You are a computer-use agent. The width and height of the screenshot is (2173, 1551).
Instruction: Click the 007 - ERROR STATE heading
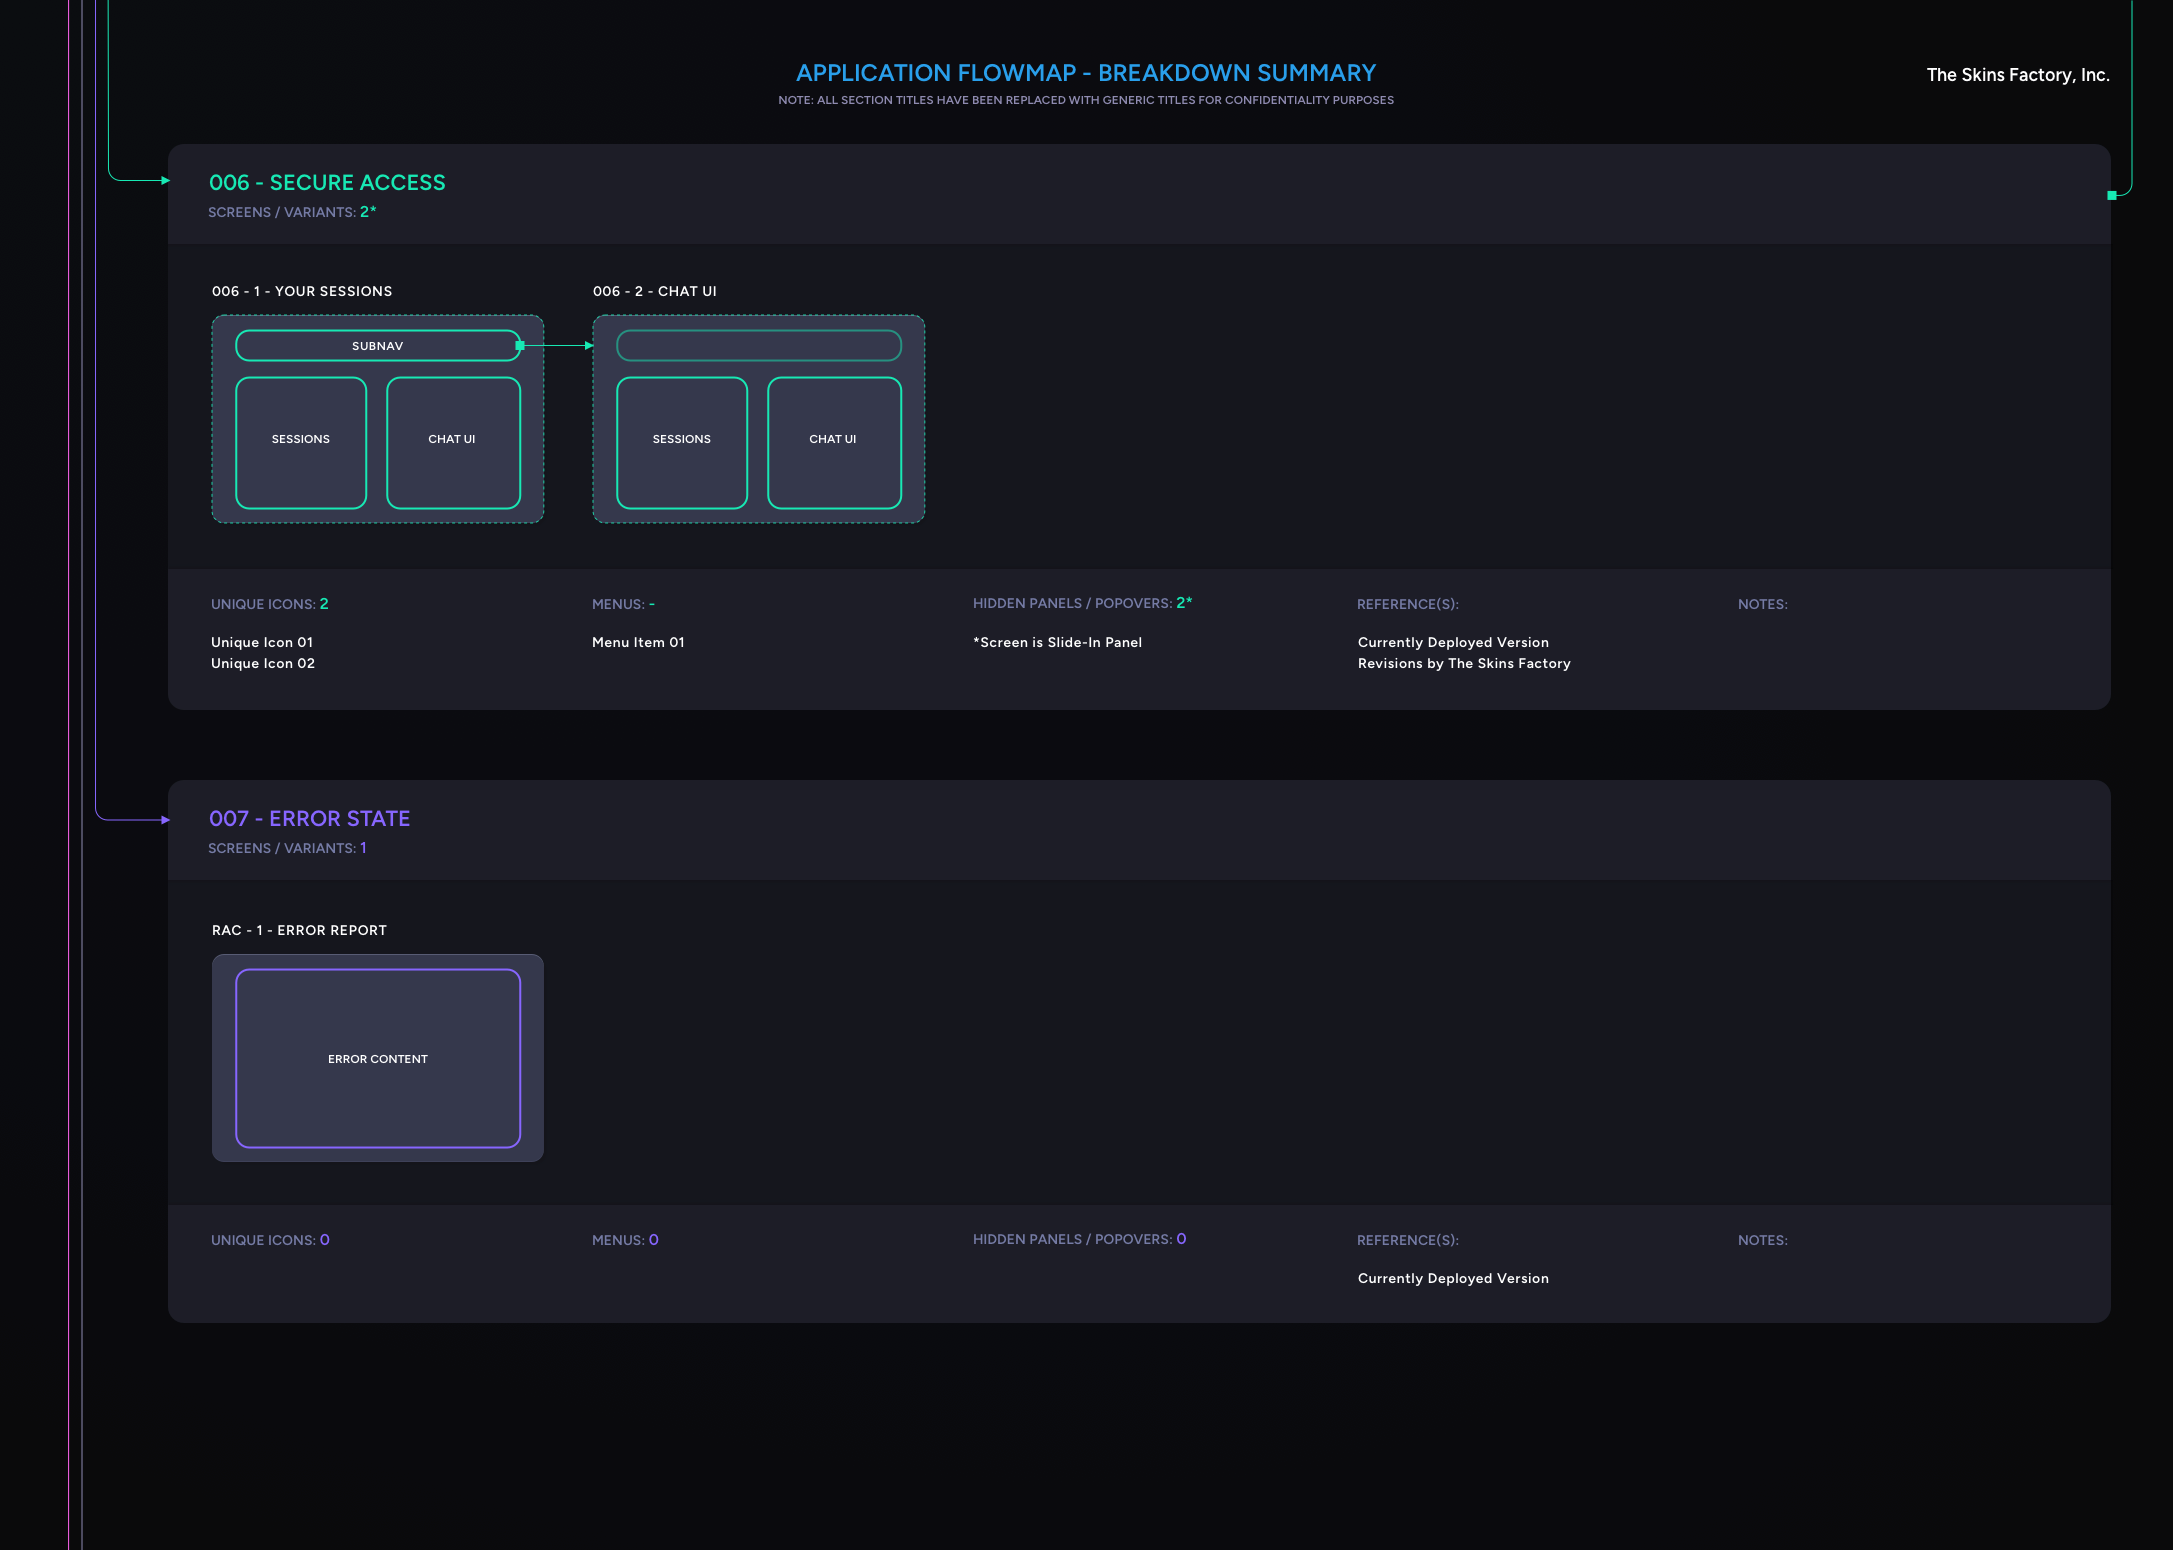309,819
